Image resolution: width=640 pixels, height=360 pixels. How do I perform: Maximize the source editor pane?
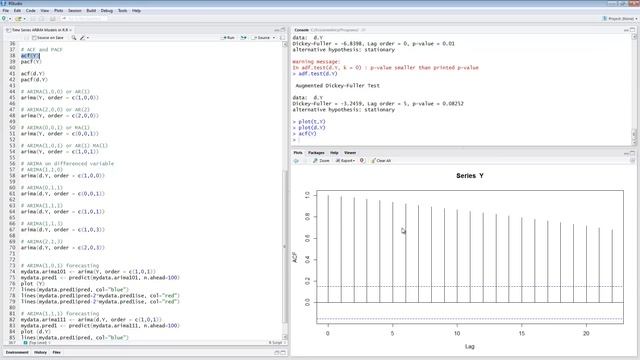283,30
